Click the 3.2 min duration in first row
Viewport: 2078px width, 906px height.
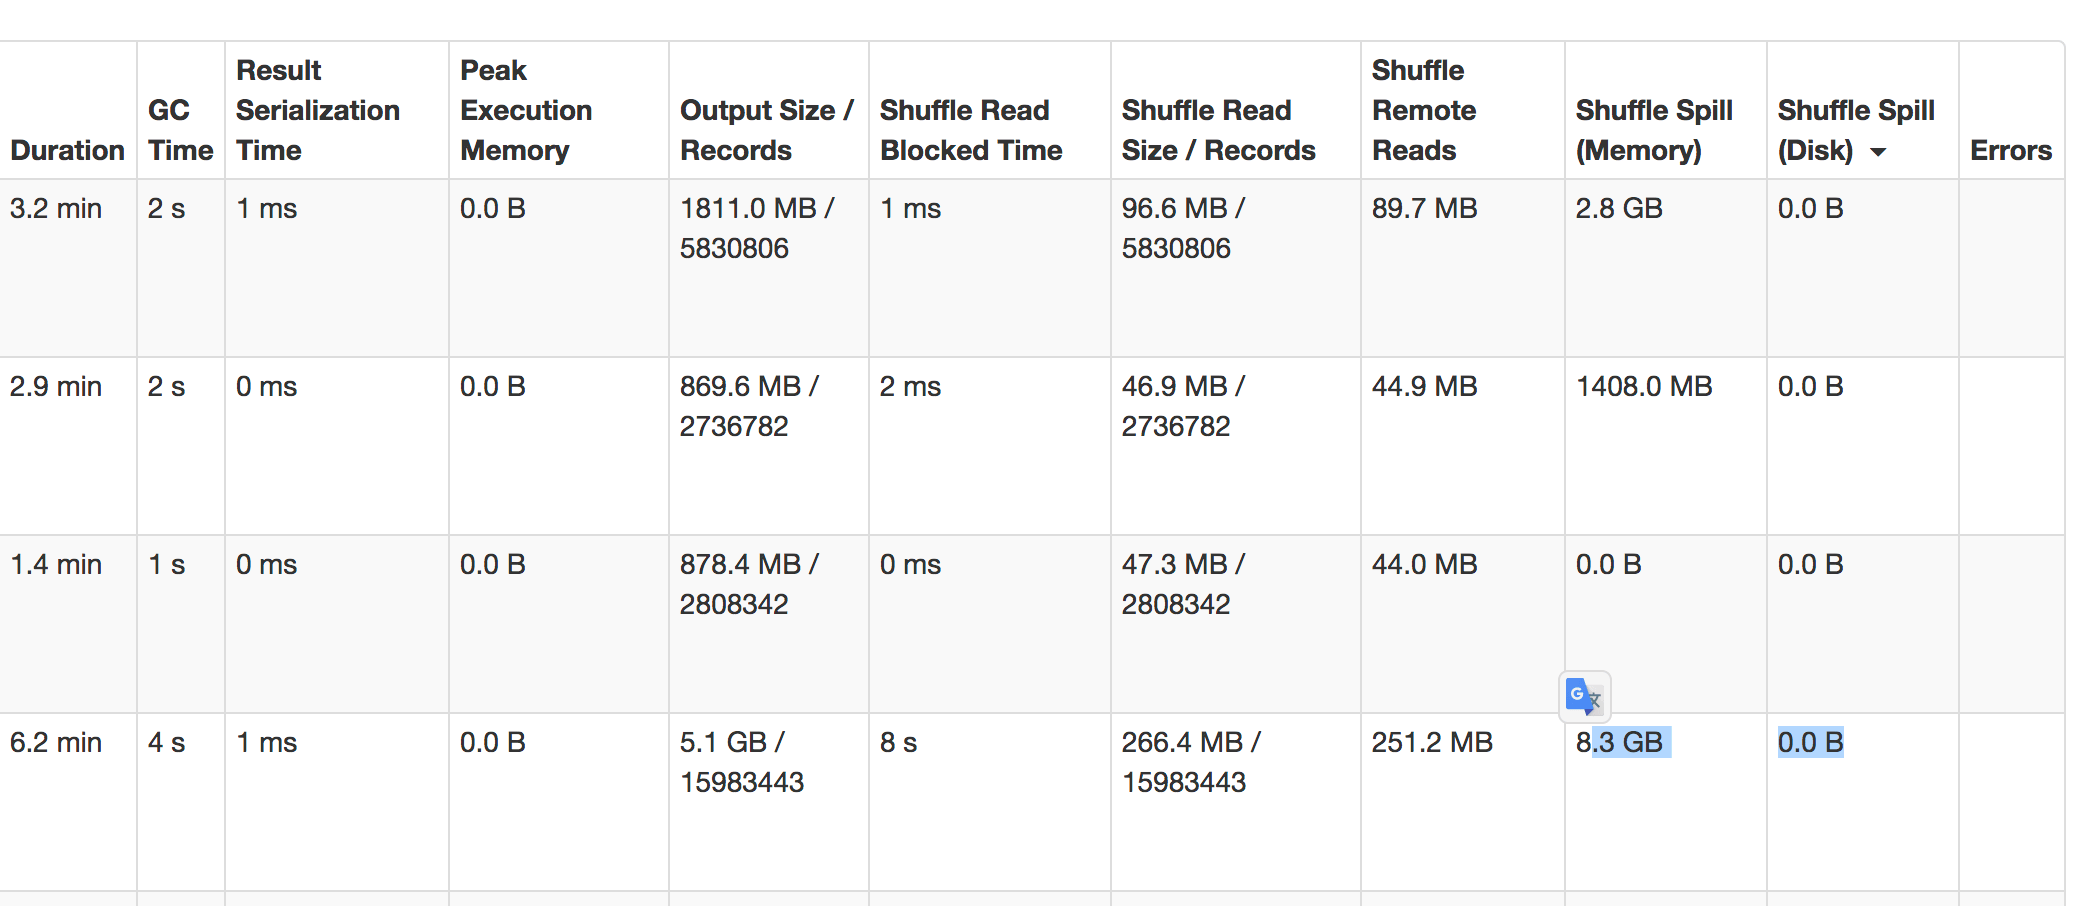pos(55,209)
